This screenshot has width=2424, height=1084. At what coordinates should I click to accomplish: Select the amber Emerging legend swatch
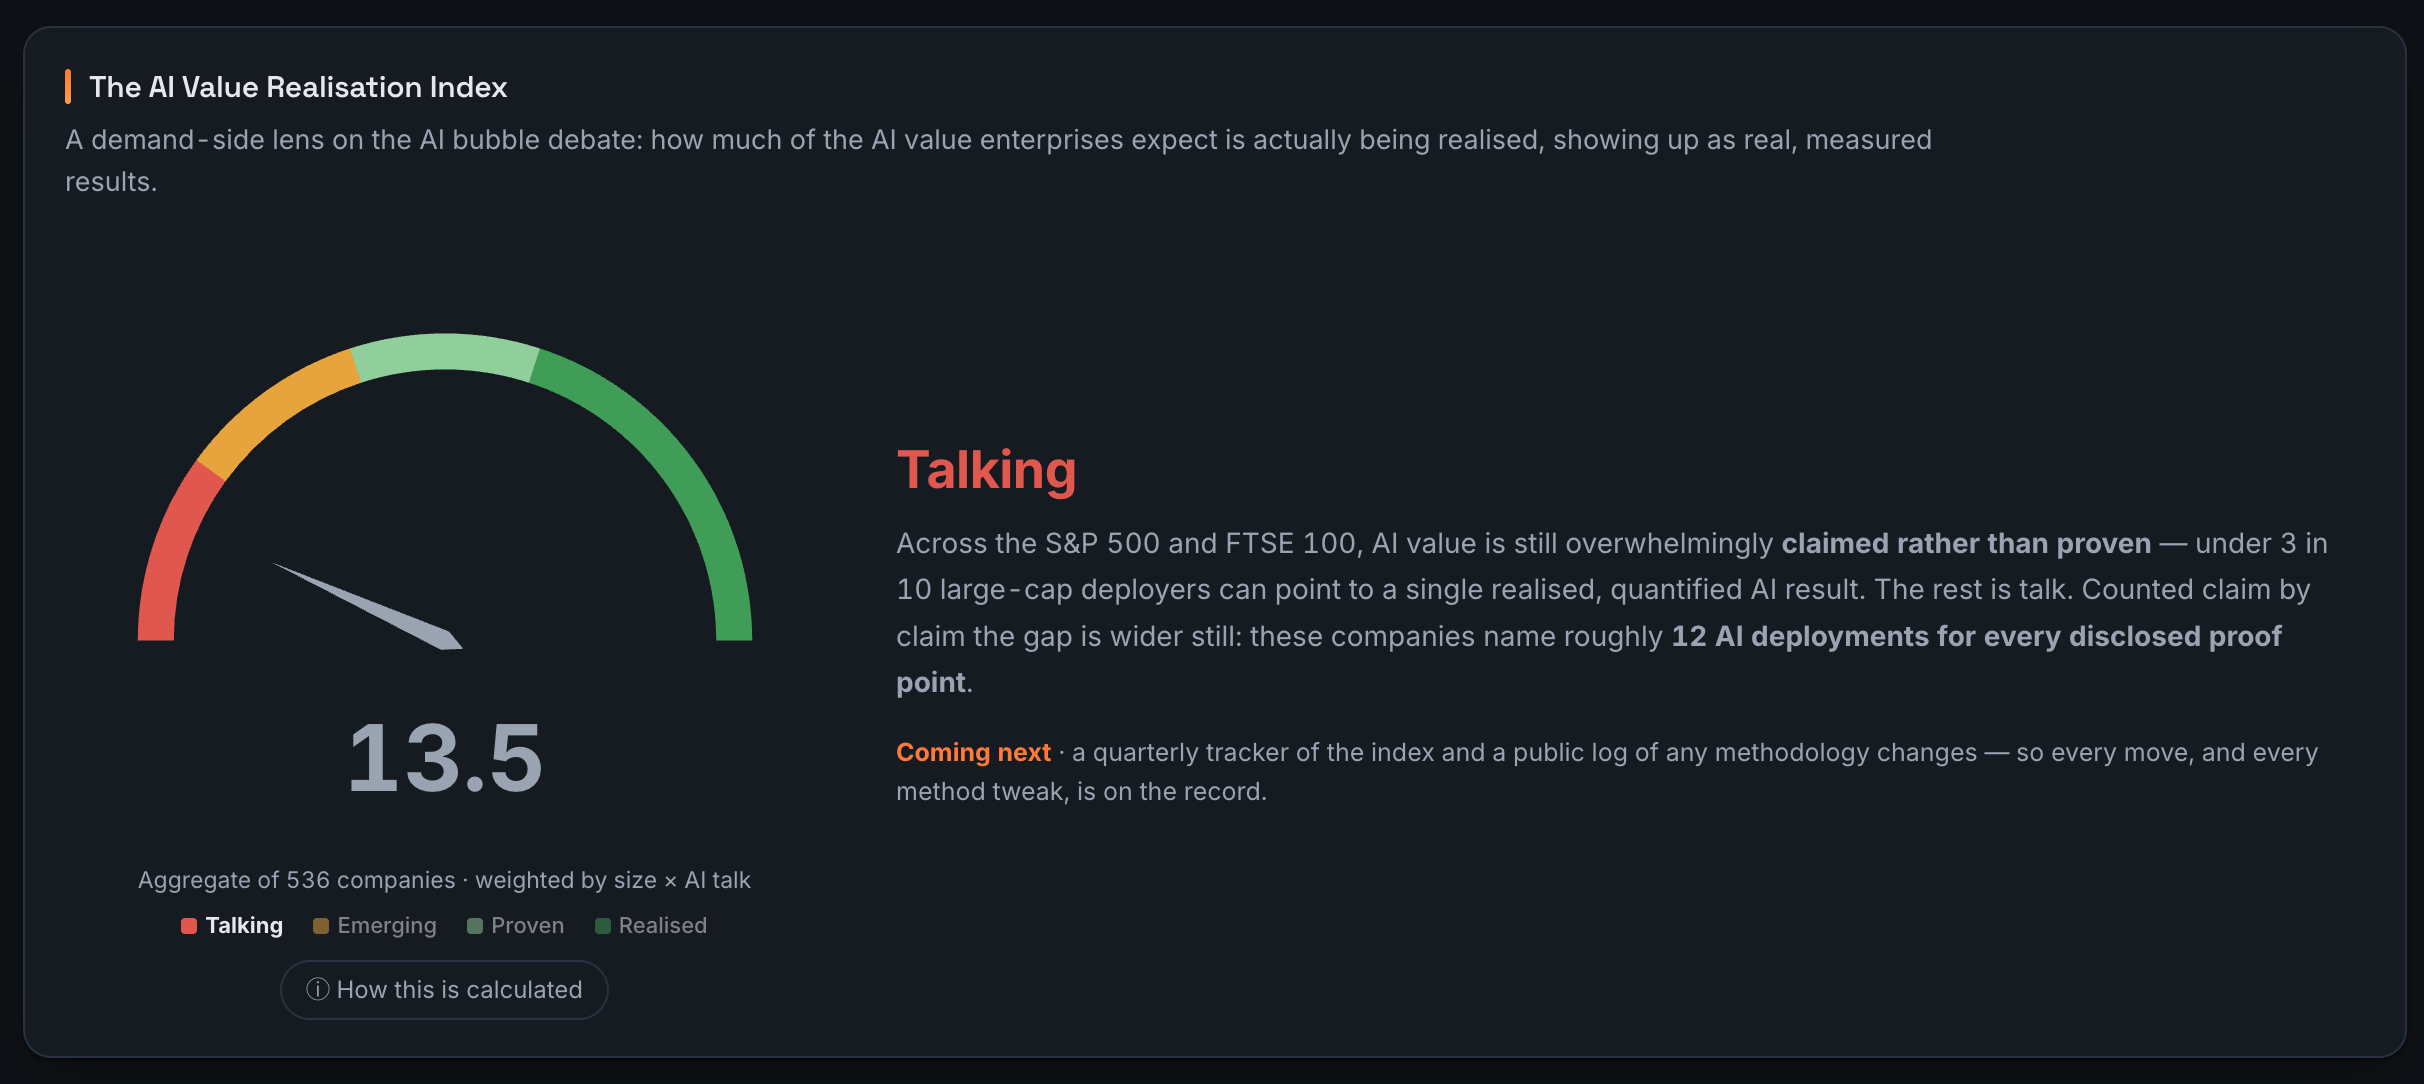pyautogui.click(x=321, y=926)
